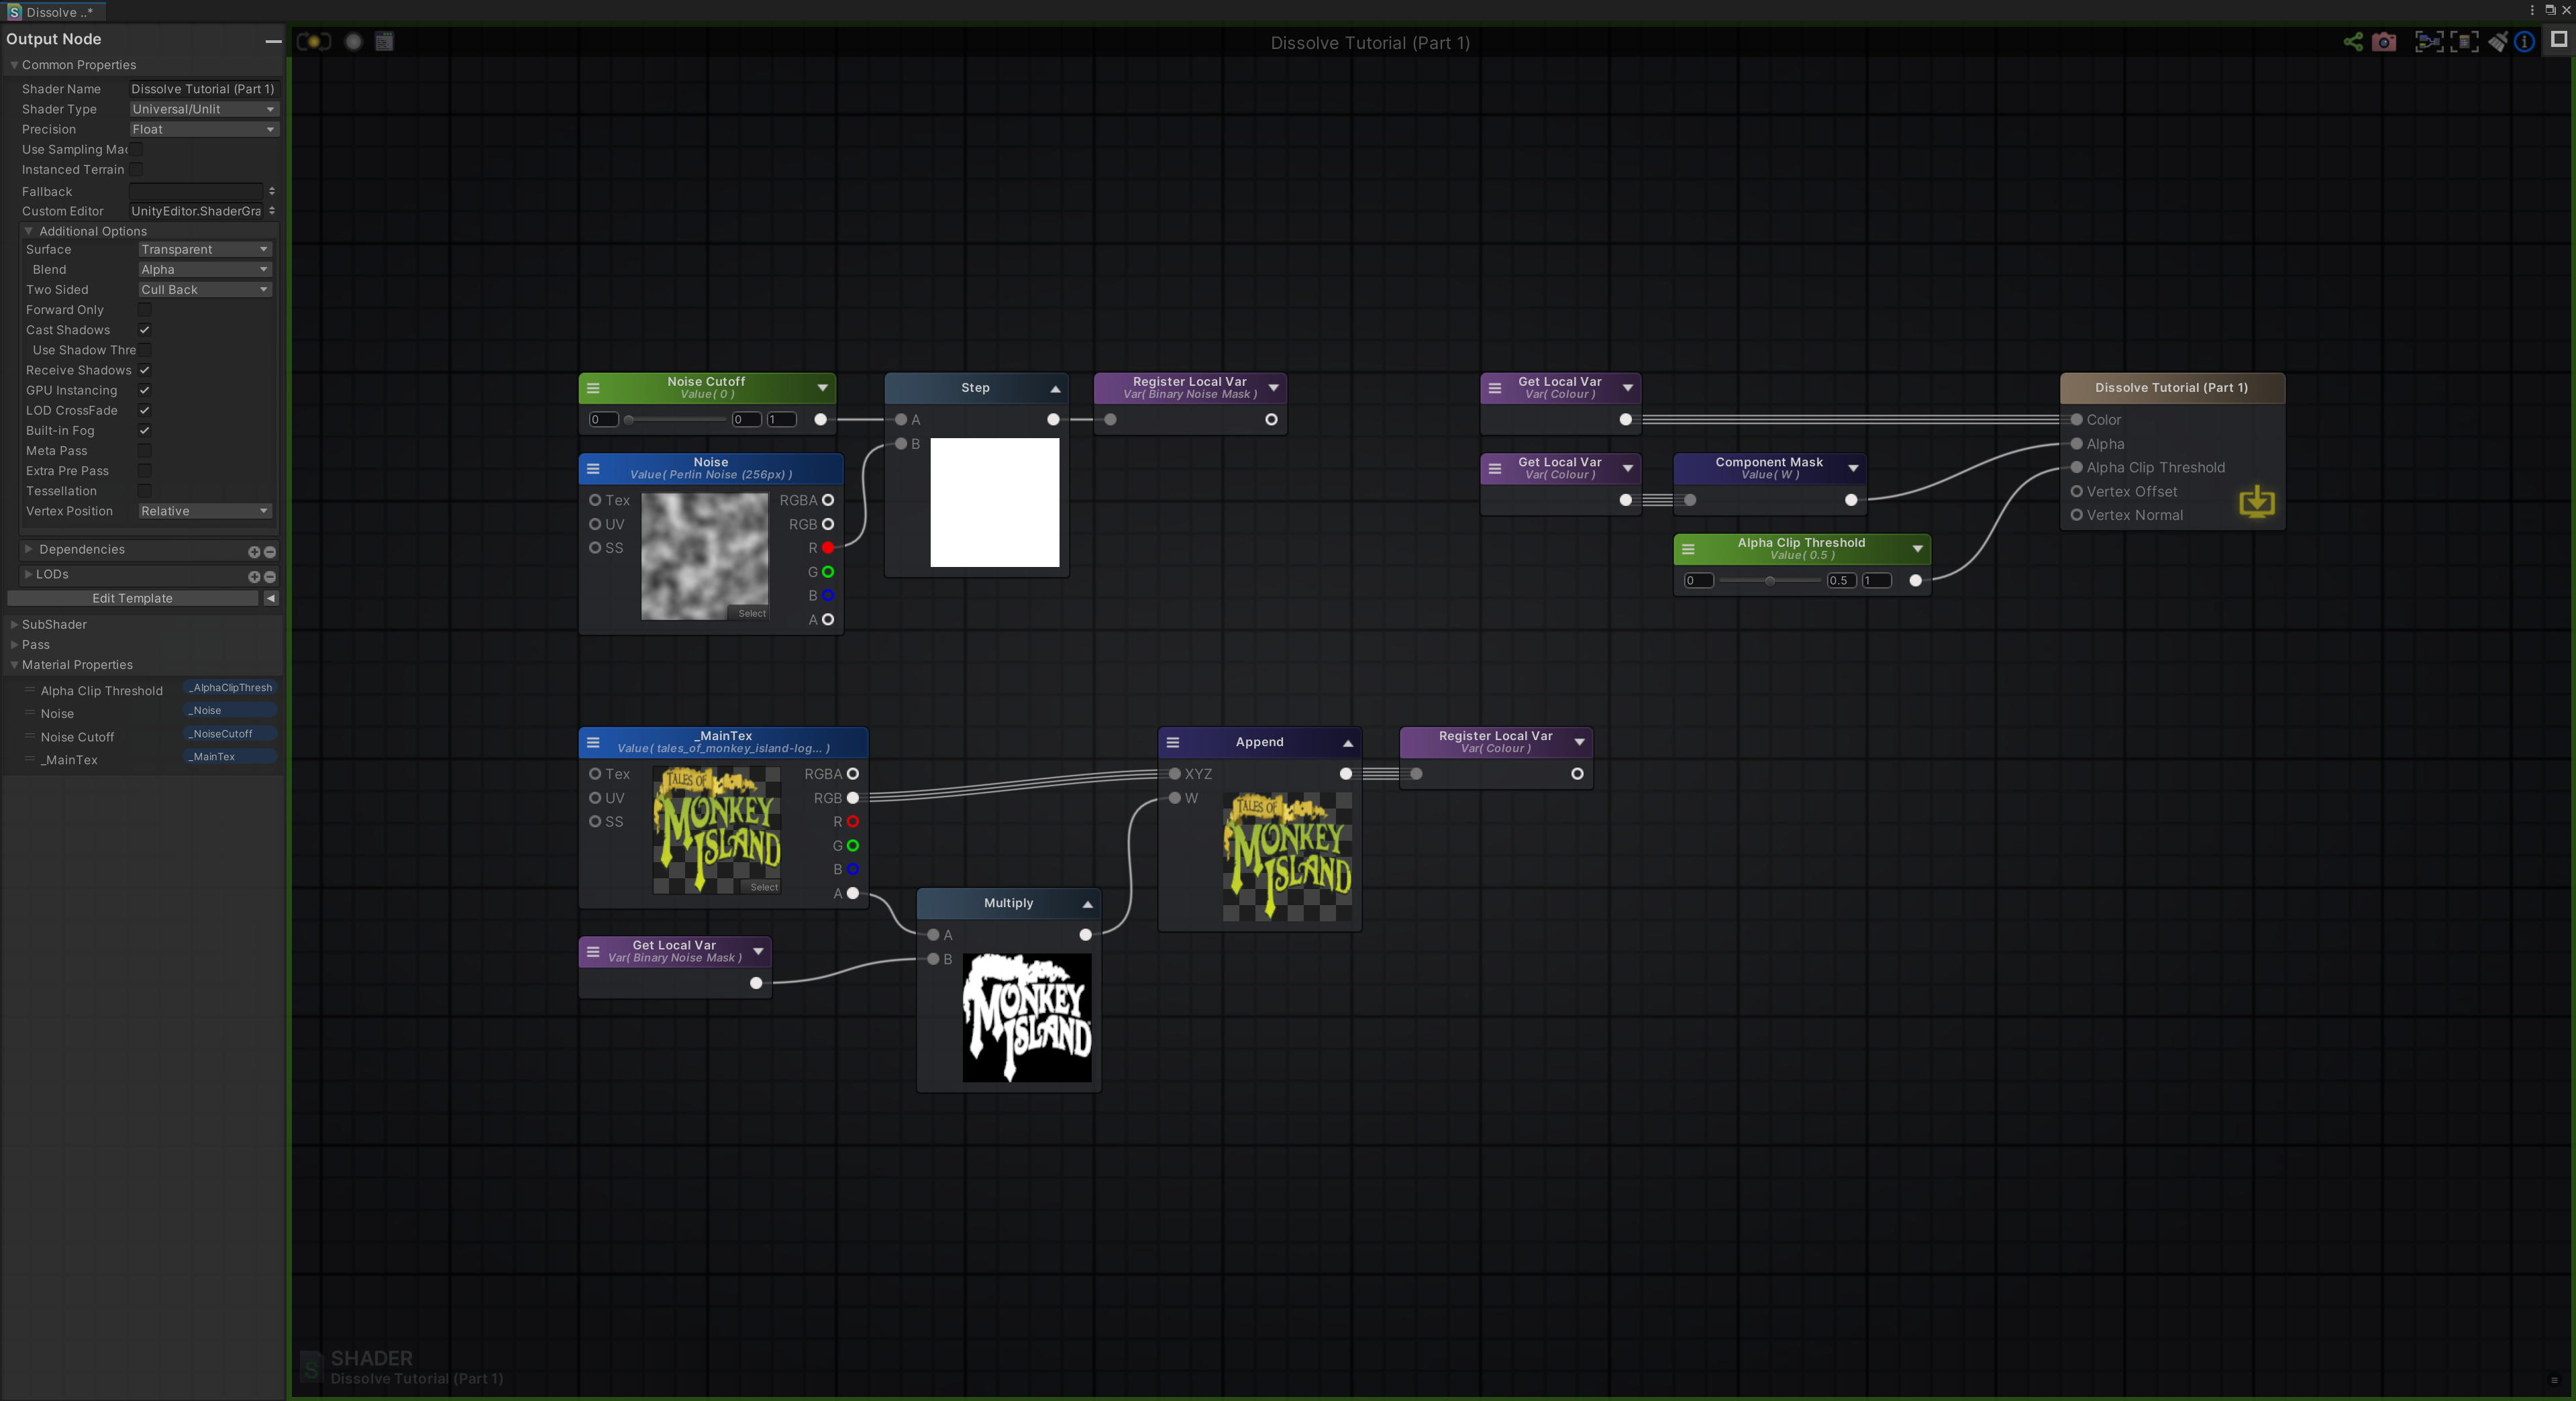Viewport: 2576px width, 1401px height.
Task: Click the Alpha Clip Threshold node slider
Action: coord(1770,581)
